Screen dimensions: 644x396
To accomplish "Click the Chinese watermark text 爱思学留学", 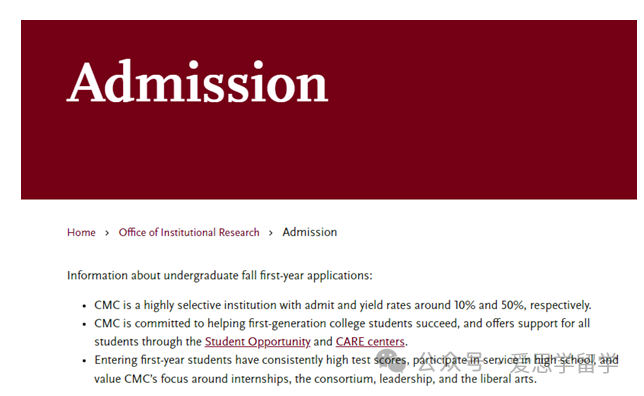I will click(x=564, y=363).
